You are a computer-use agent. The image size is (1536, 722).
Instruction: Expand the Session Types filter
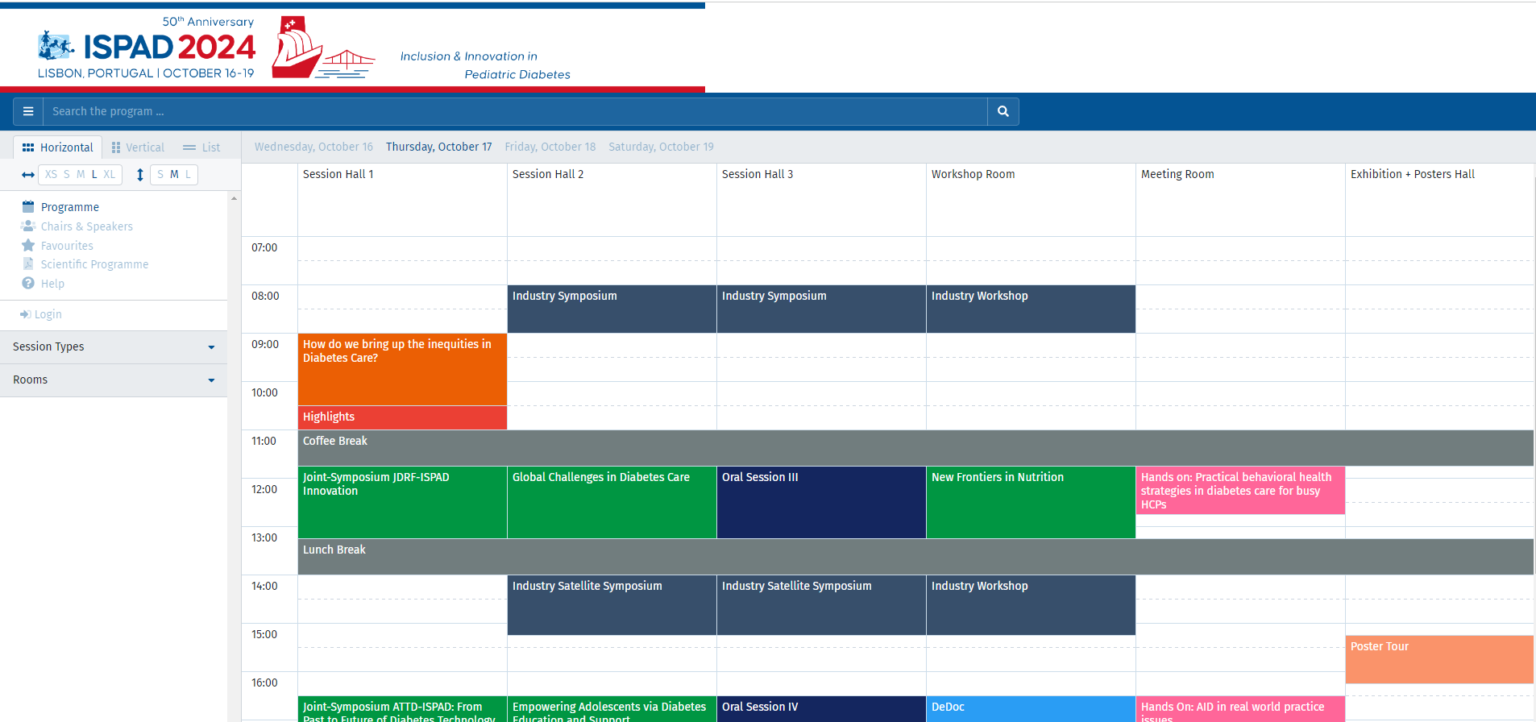(113, 347)
